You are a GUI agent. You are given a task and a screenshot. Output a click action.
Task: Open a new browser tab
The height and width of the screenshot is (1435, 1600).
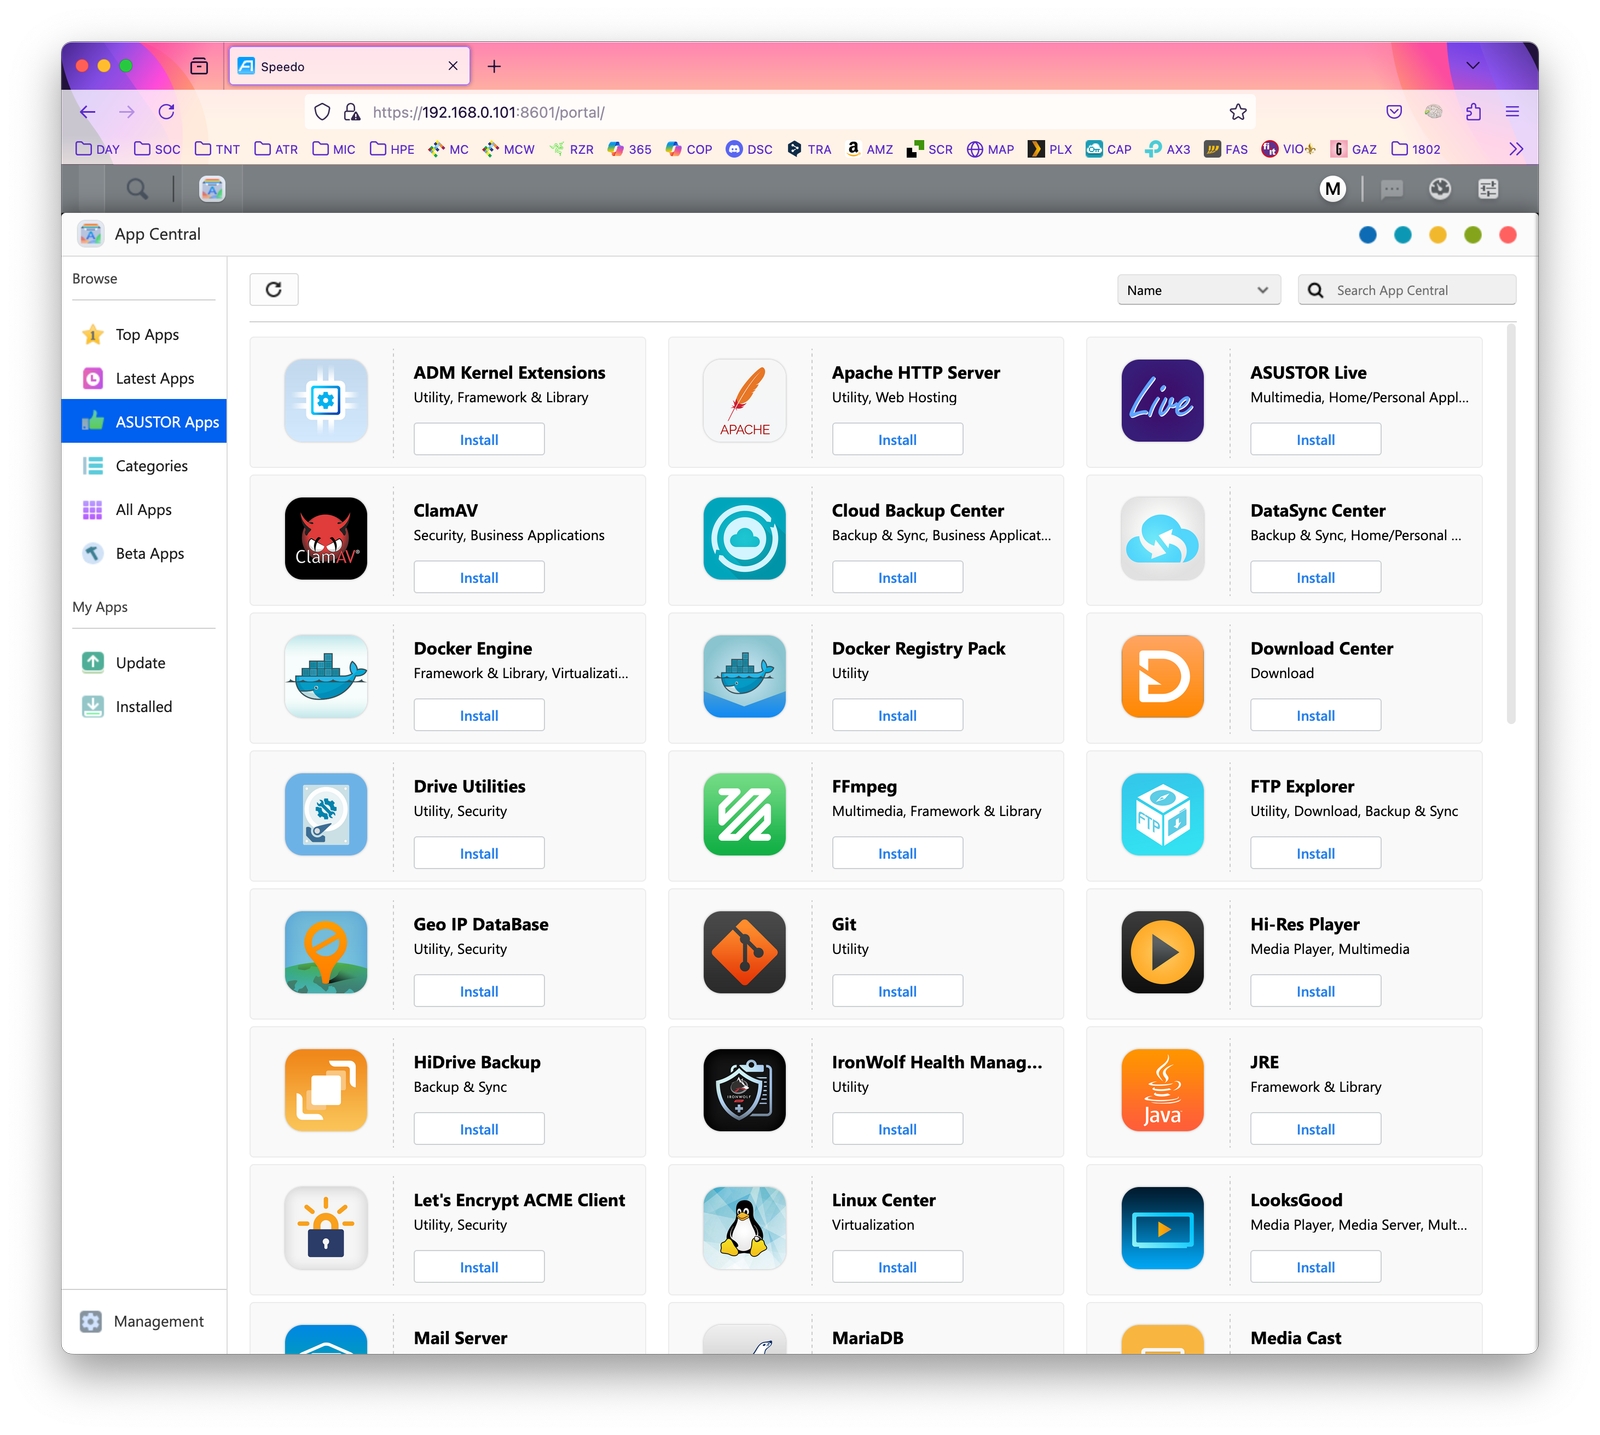[x=494, y=66]
